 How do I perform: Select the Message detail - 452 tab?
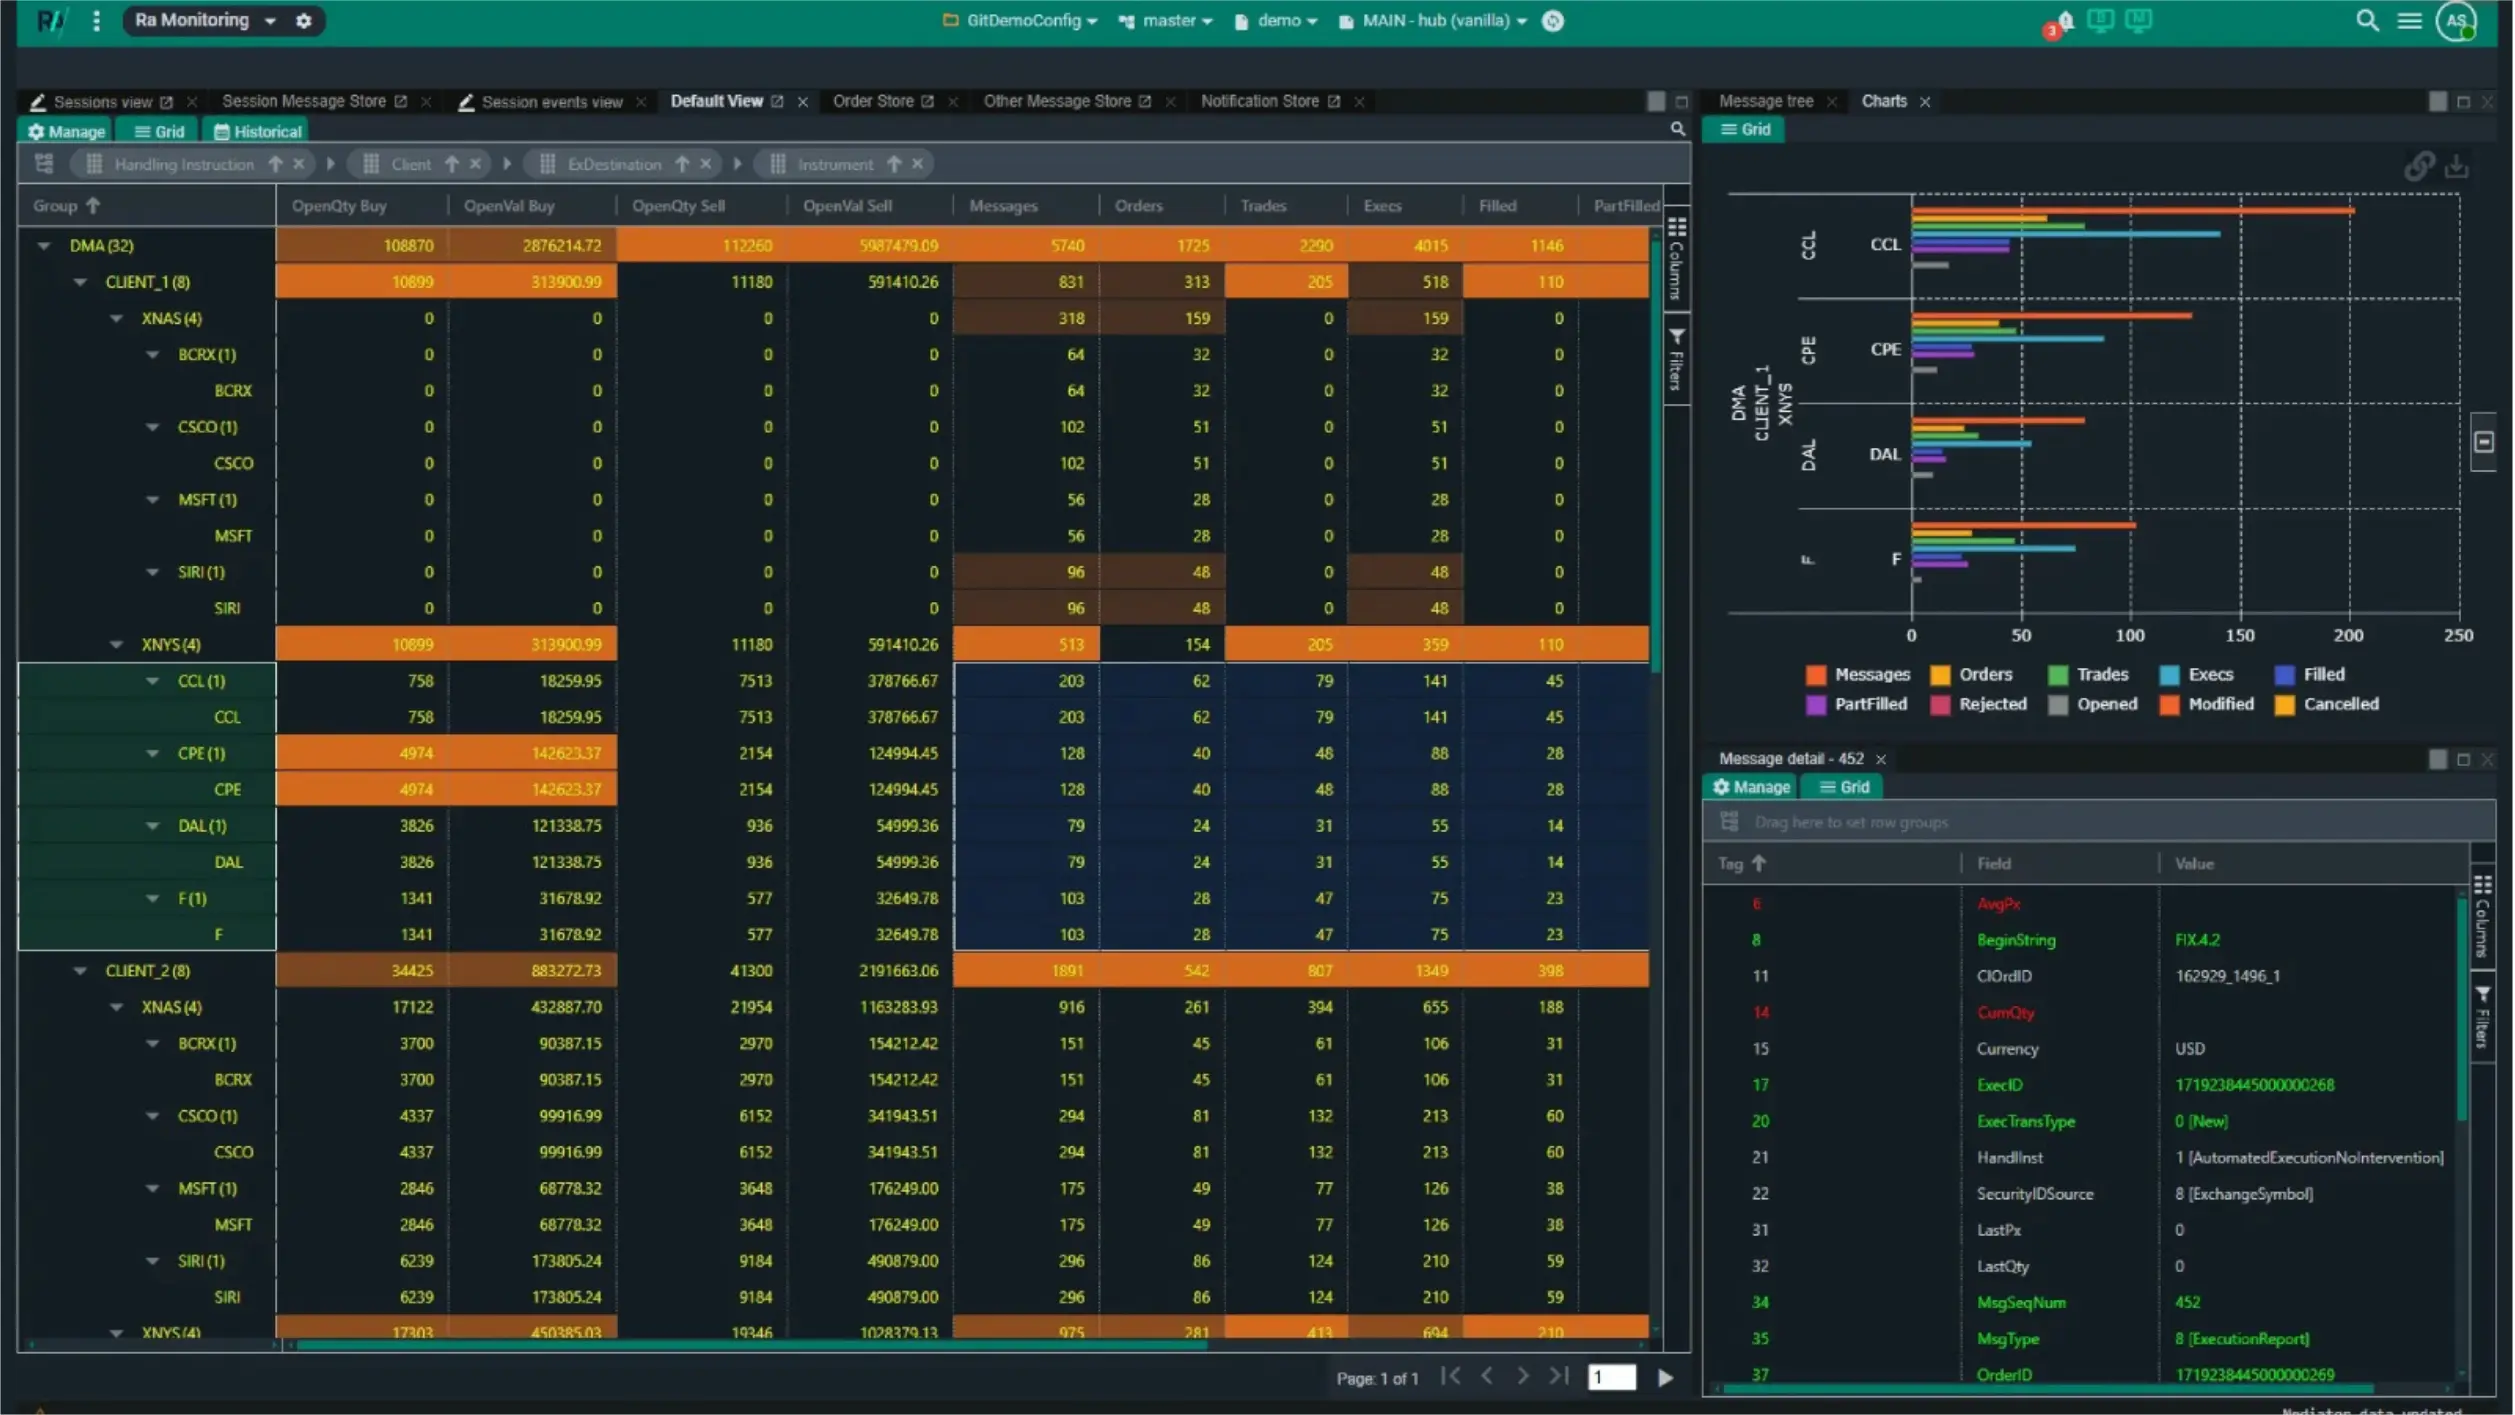tap(1791, 759)
